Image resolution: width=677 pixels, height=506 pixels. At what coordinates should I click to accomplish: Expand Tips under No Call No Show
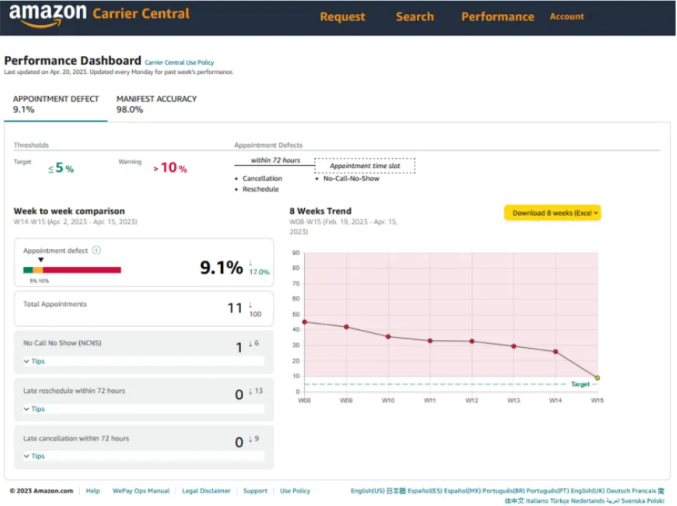pyautogui.click(x=34, y=361)
